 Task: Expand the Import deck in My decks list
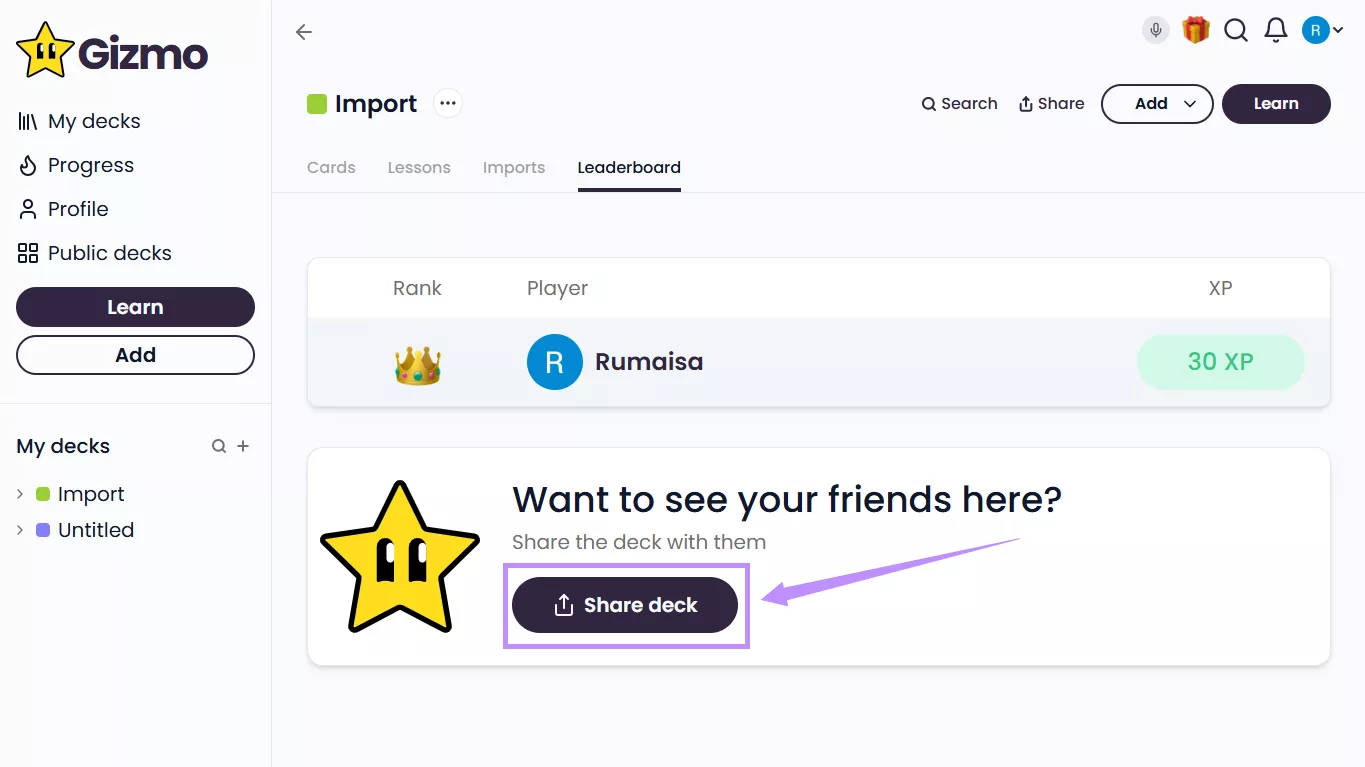pos(20,493)
